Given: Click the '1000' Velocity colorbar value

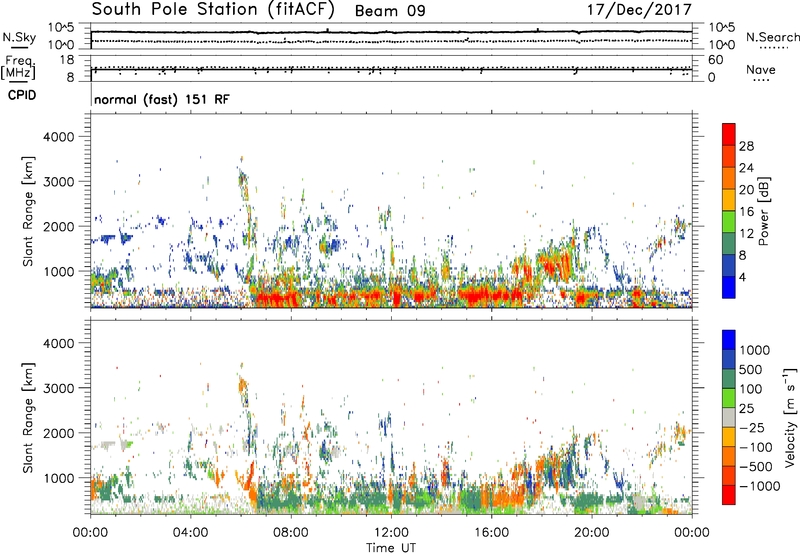Looking at the screenshot, I should click(x=755, y=350).
